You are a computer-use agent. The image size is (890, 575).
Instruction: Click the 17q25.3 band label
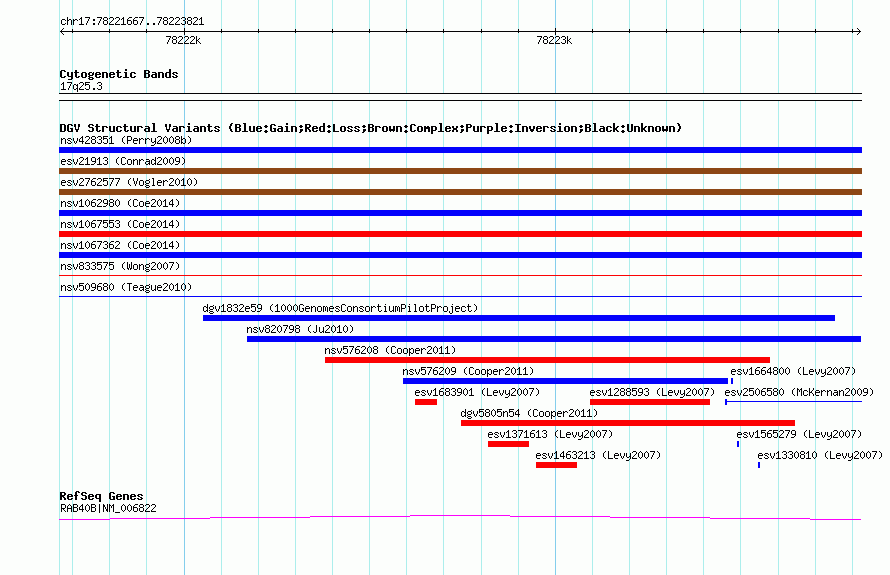coord(81,86)
